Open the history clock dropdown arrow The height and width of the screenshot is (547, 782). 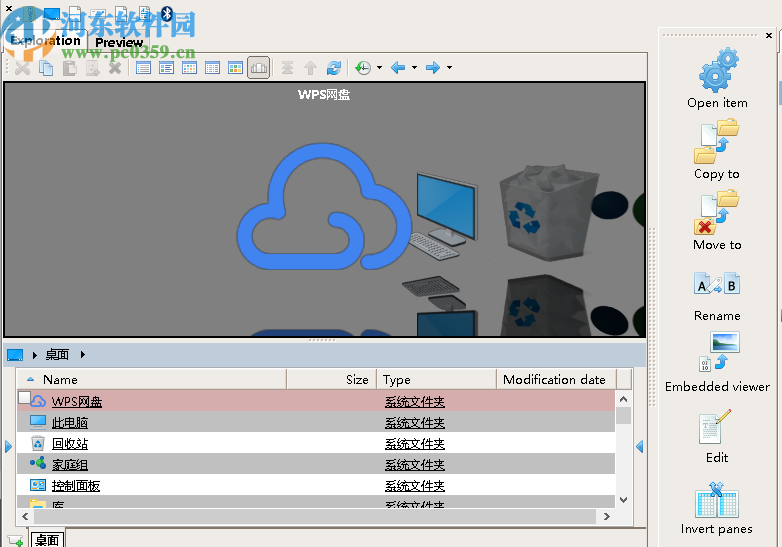380,67
